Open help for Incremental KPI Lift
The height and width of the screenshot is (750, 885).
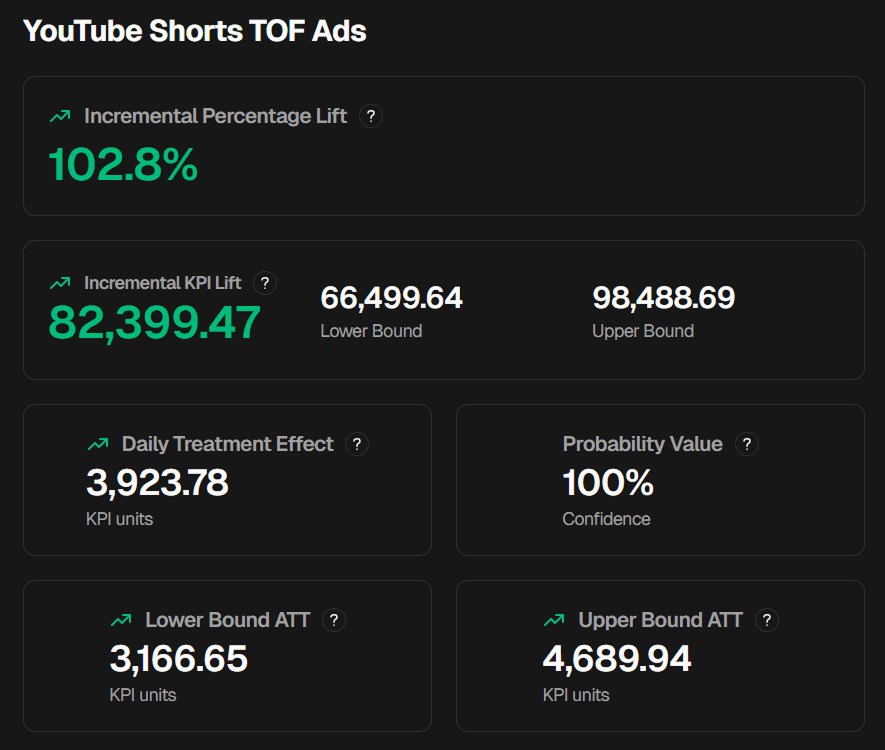265,283
